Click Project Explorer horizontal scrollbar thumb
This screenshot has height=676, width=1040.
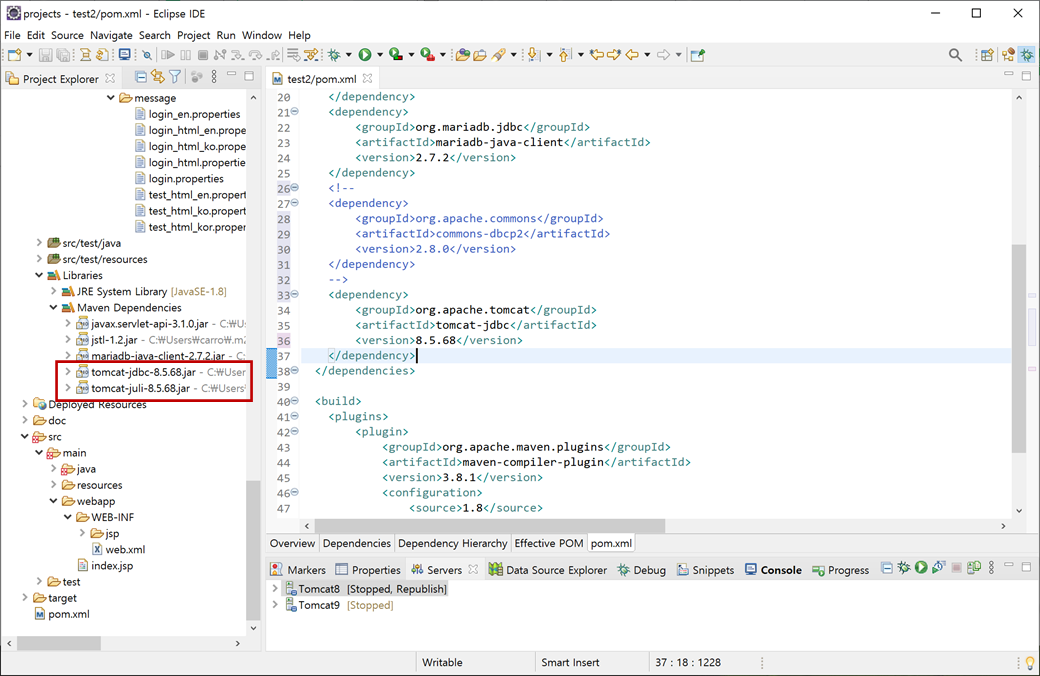59,643
